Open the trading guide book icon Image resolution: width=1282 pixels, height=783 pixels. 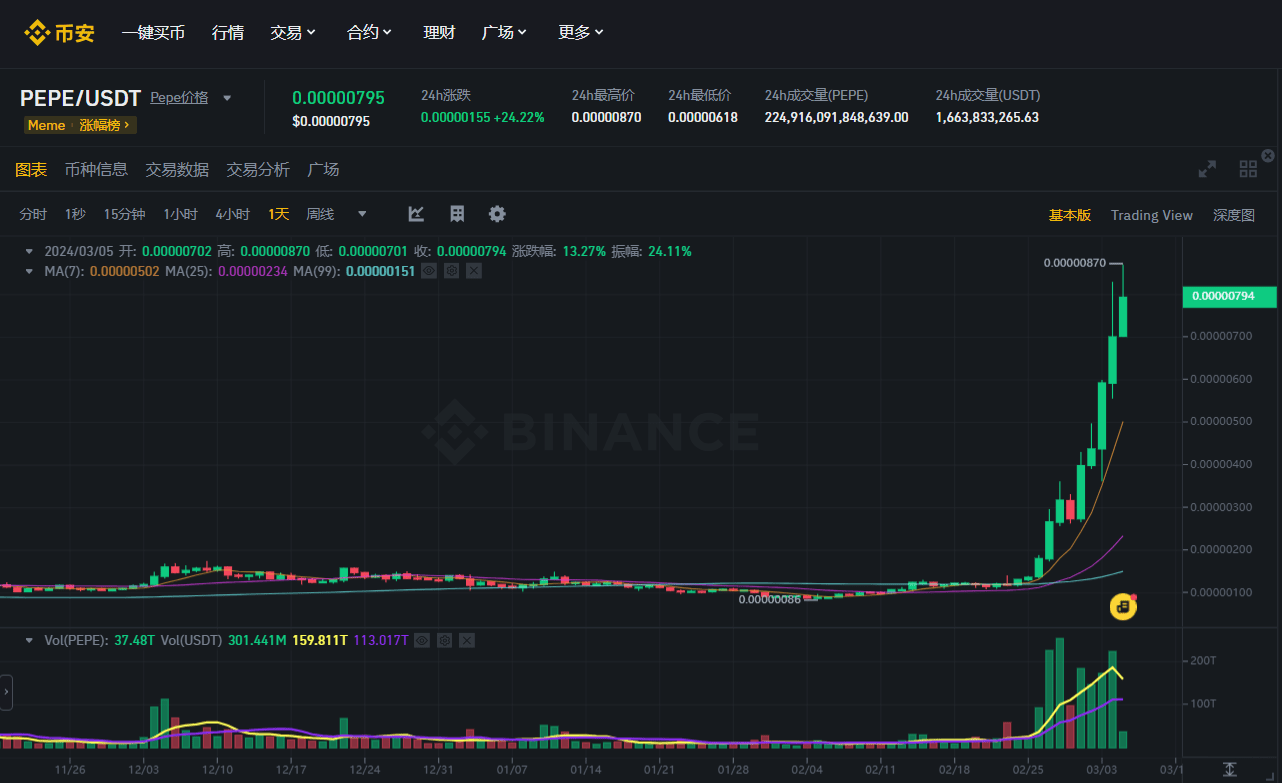(457, 214)
